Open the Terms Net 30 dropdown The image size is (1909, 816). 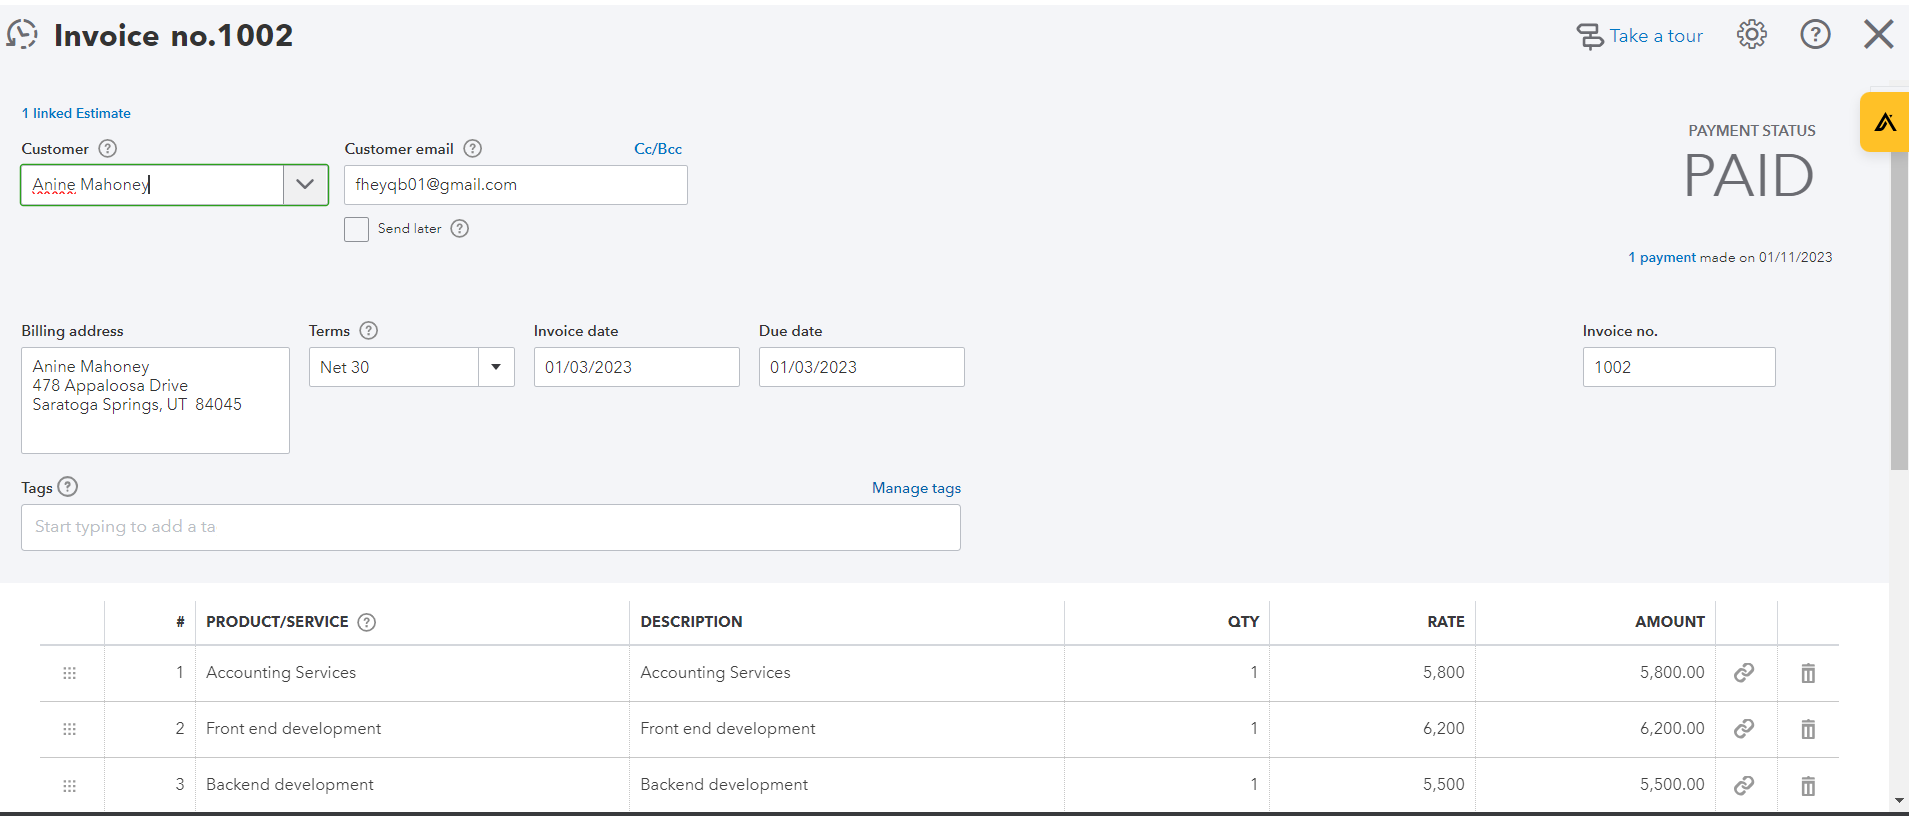[496, 367]
